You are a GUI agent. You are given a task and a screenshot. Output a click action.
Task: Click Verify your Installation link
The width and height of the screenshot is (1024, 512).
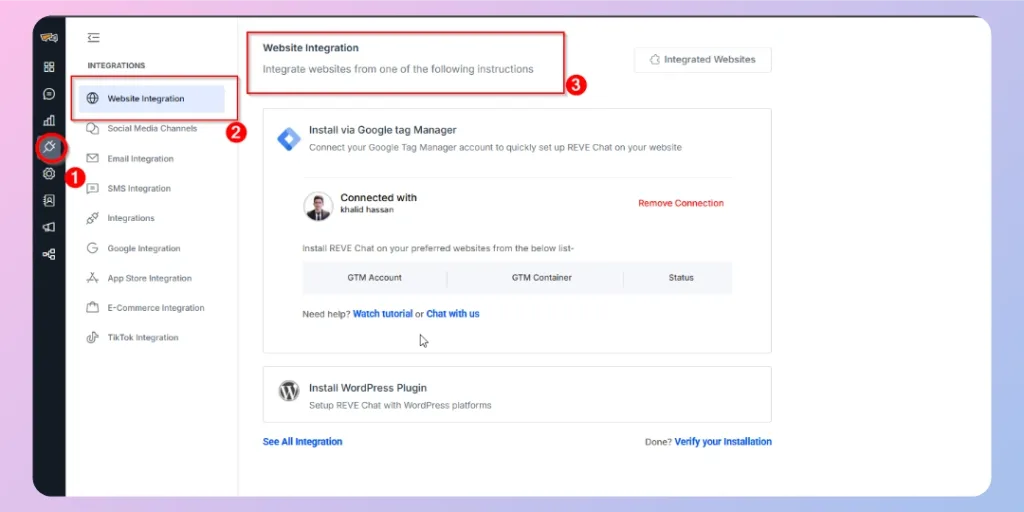click(723, 441)
